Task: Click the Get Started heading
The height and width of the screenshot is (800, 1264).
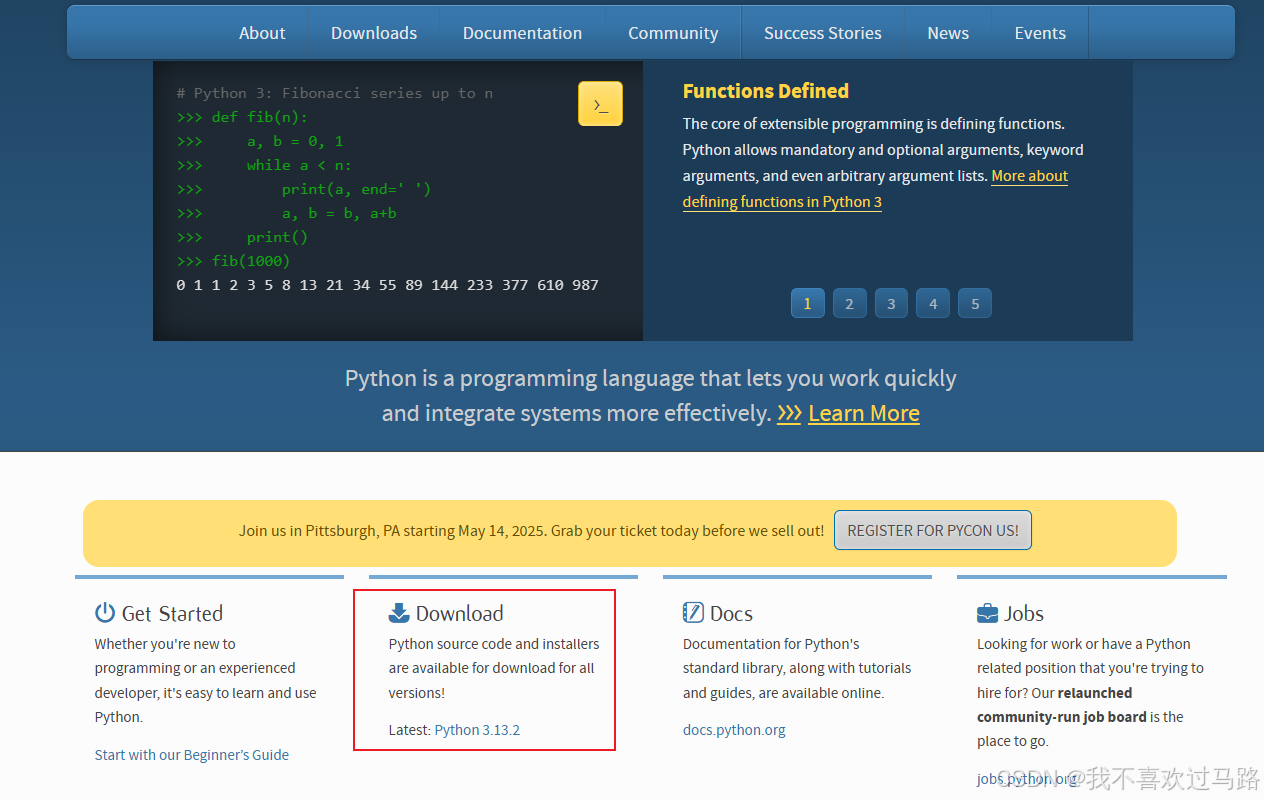Action: point(172,613)
